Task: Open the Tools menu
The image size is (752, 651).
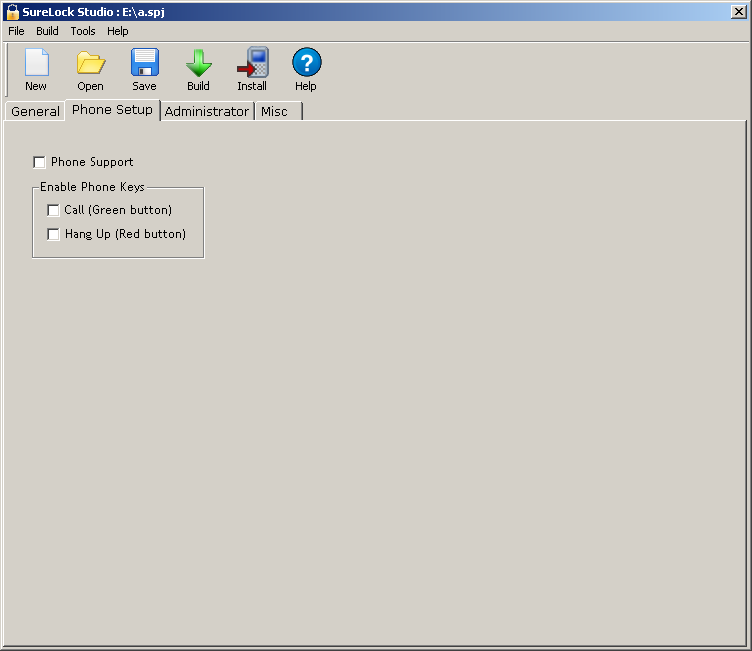Action: pos(83,31)
